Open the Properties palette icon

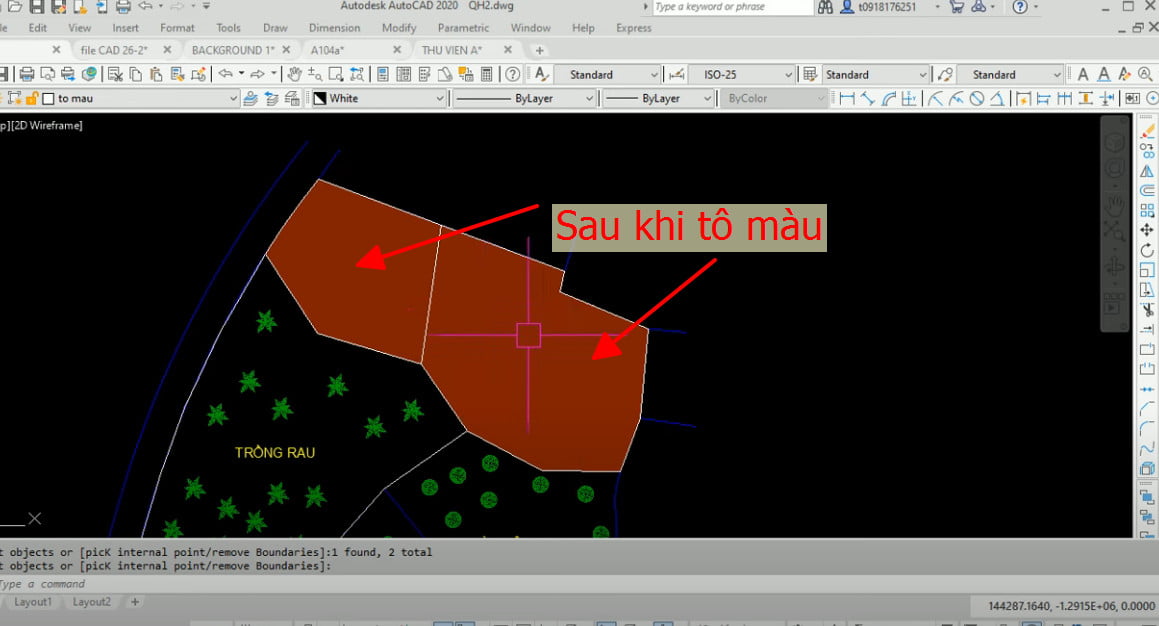point(383,74)
